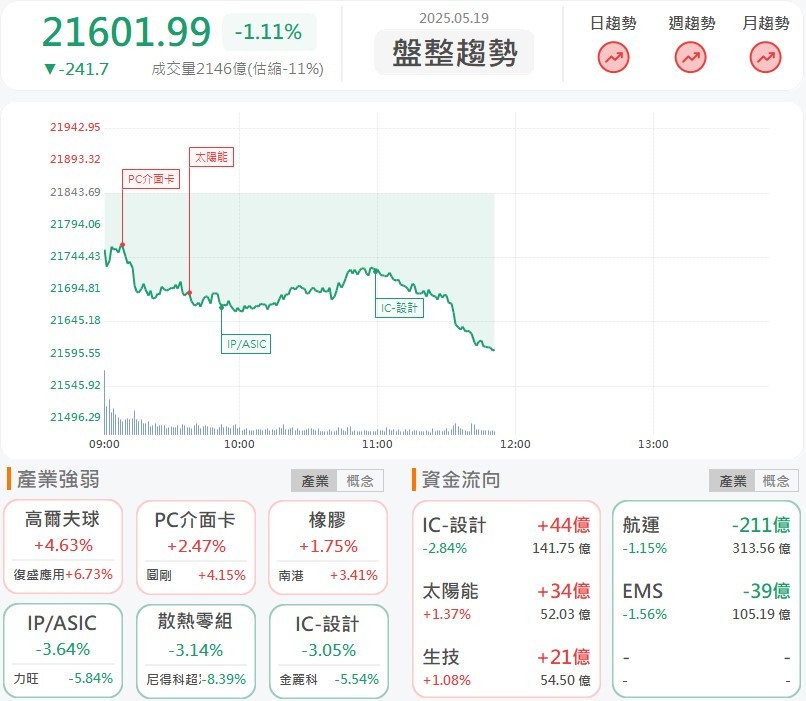
Task: Click the IP/ASIC marker label on chart
Action: (x=246, y=344)
